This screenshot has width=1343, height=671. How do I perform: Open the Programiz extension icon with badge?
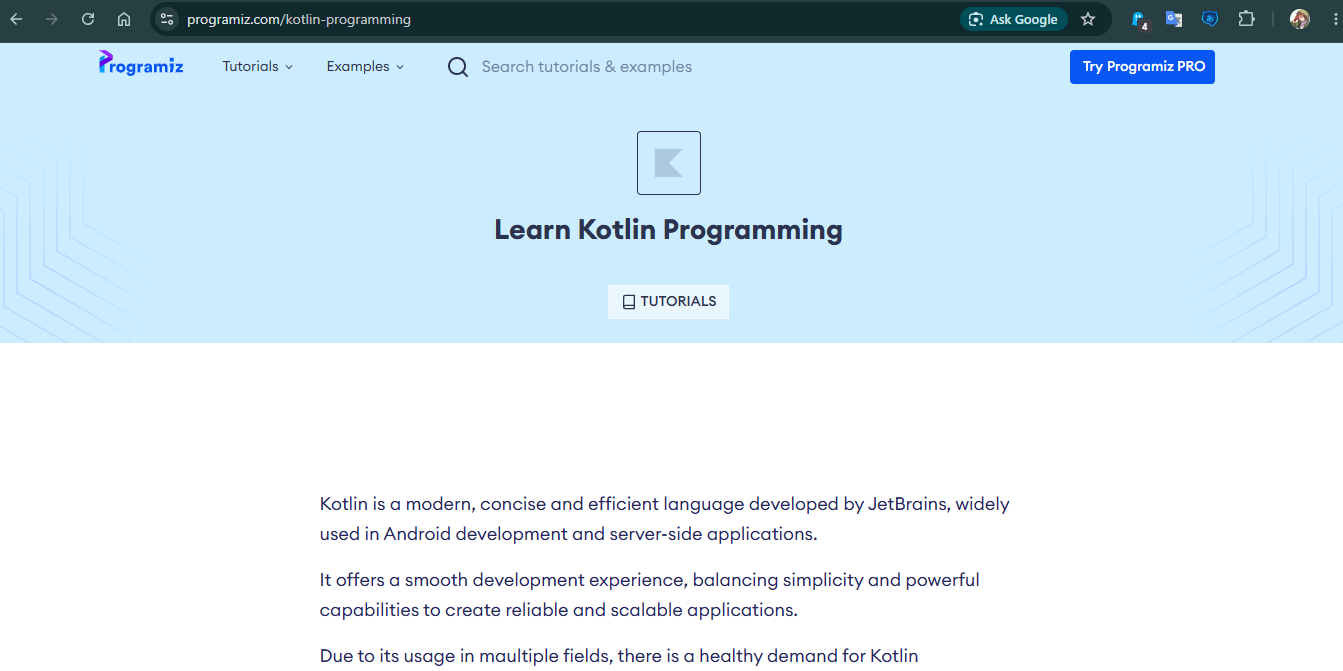pos(1139,19)
